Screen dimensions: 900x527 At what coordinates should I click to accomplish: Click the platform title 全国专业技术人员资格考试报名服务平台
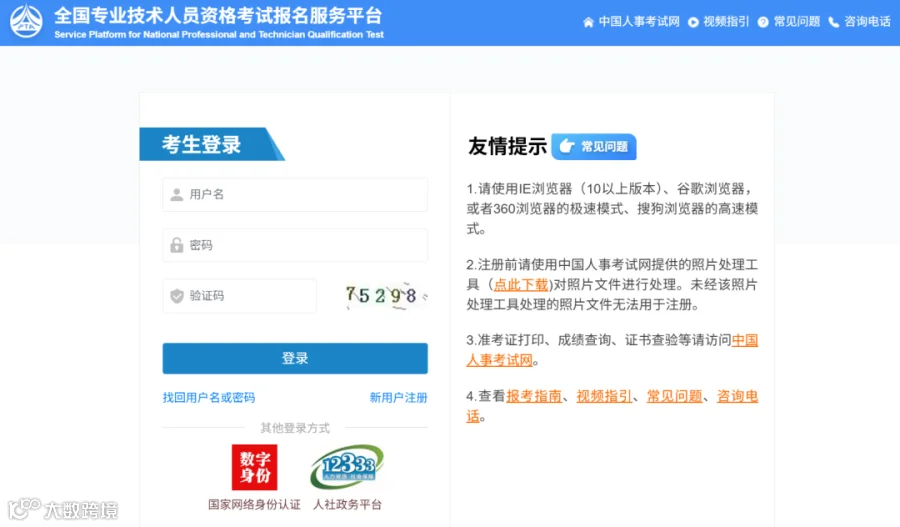[219, 16]
